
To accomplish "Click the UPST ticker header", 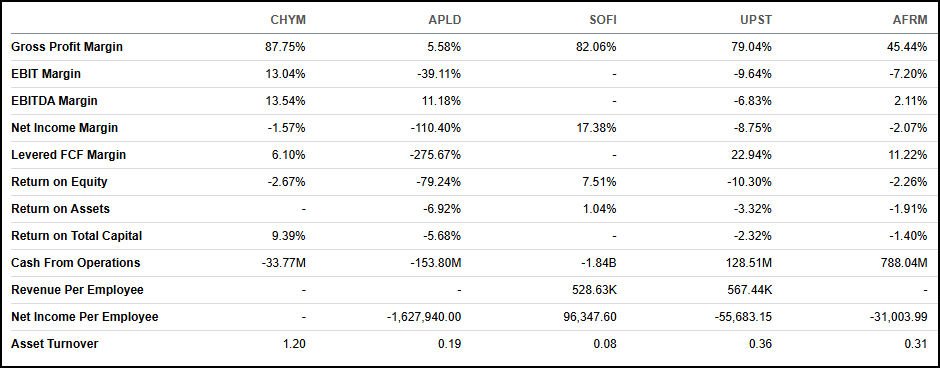I will [756, 20].
